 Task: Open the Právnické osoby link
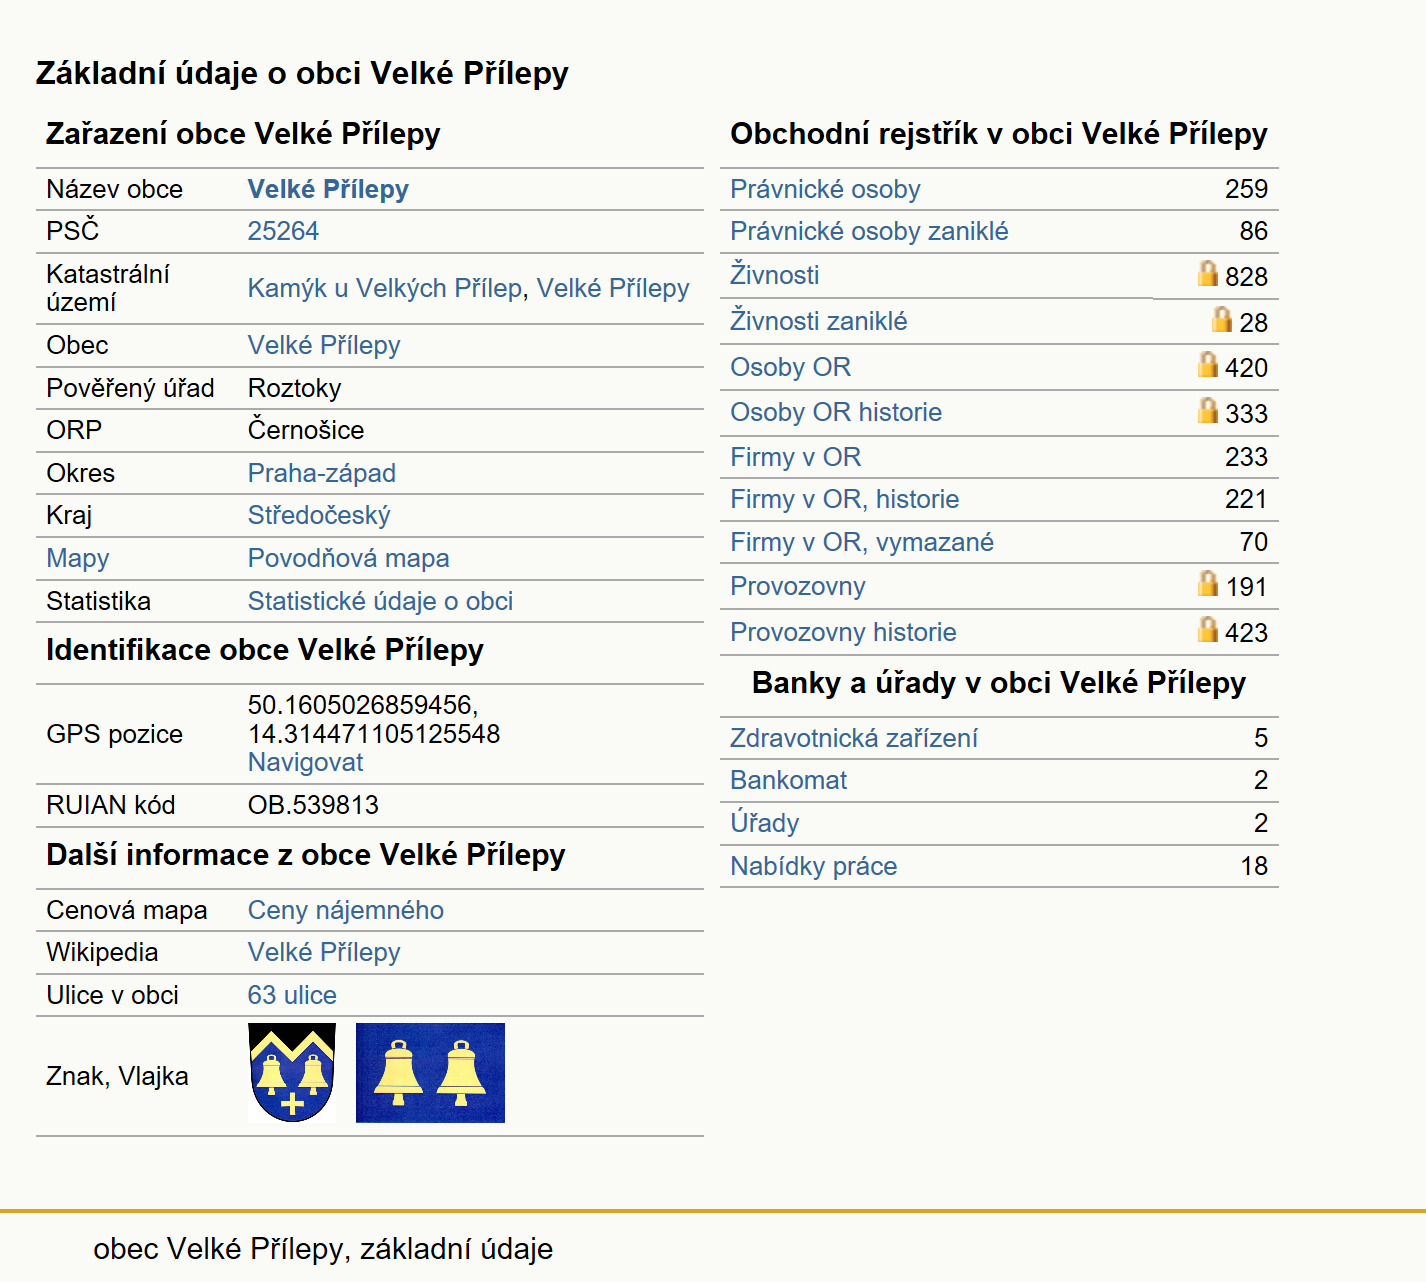pyautogui.click(x=825, y=189)
